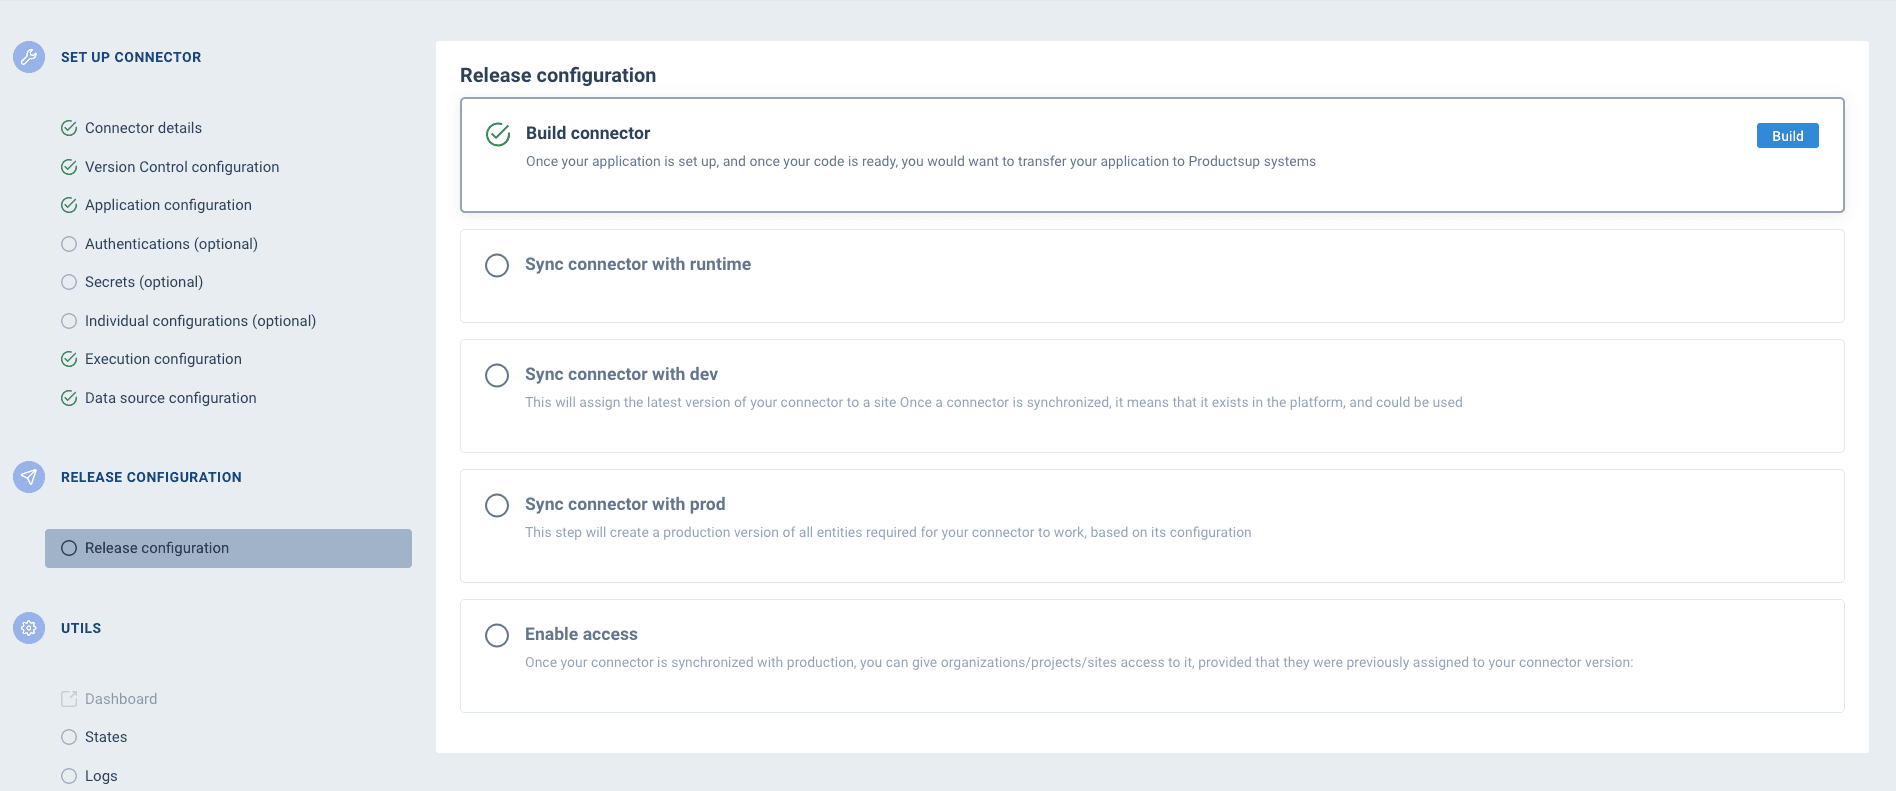Select the Sync connector with runtime radio
This screenshot has height=791, width=1896.
[497, 265]
